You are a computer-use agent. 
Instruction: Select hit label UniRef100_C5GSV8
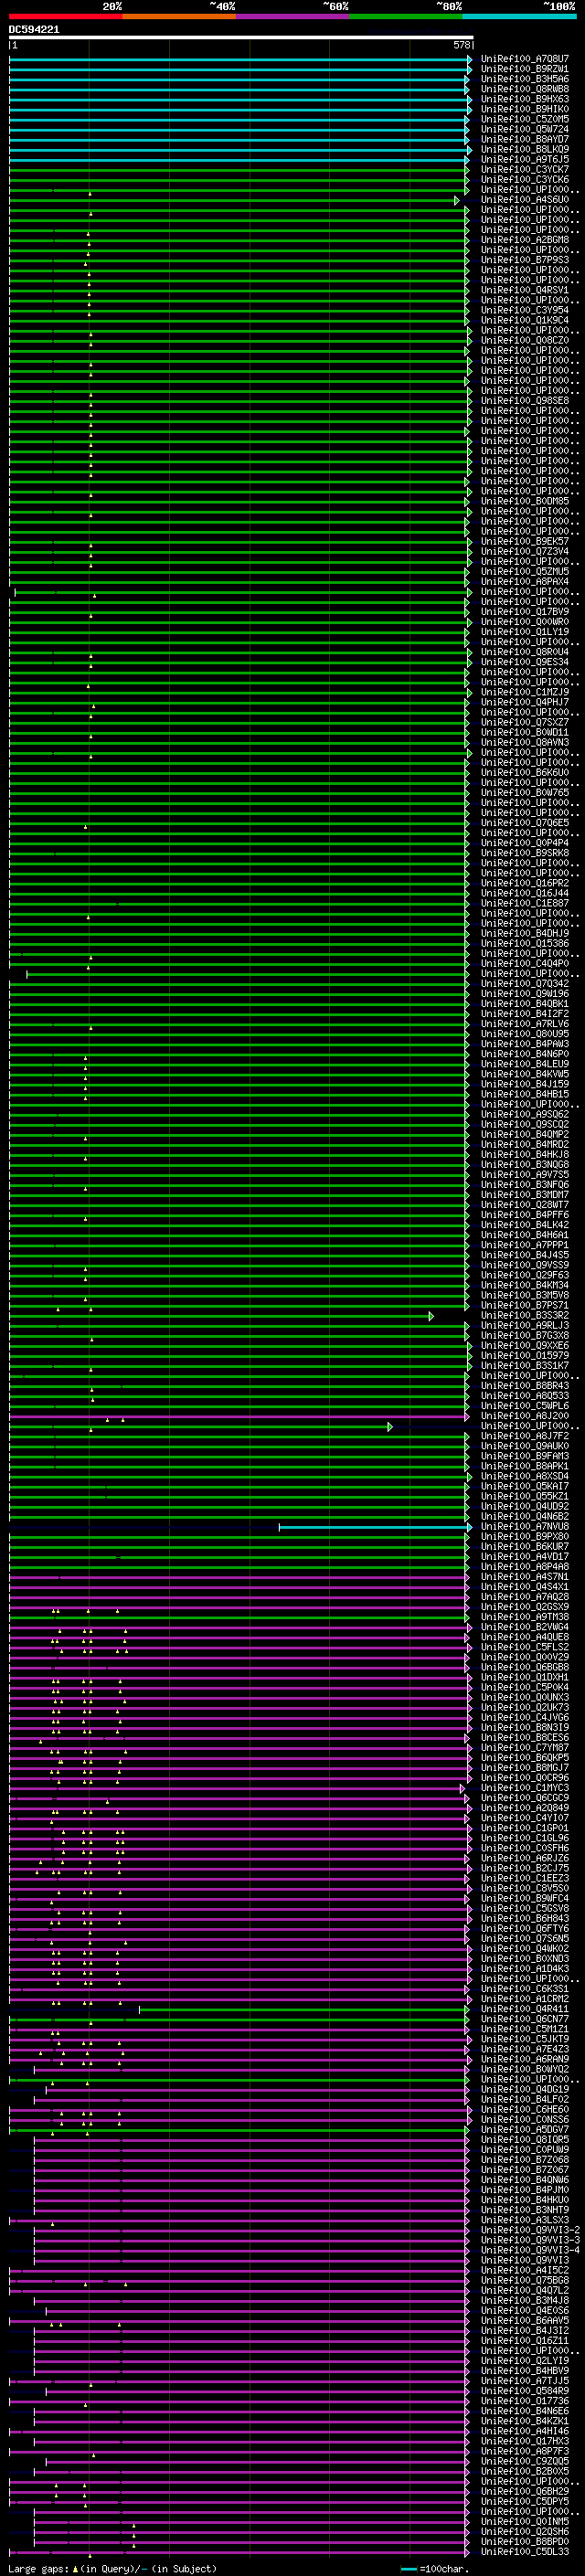click(525, 1908)
